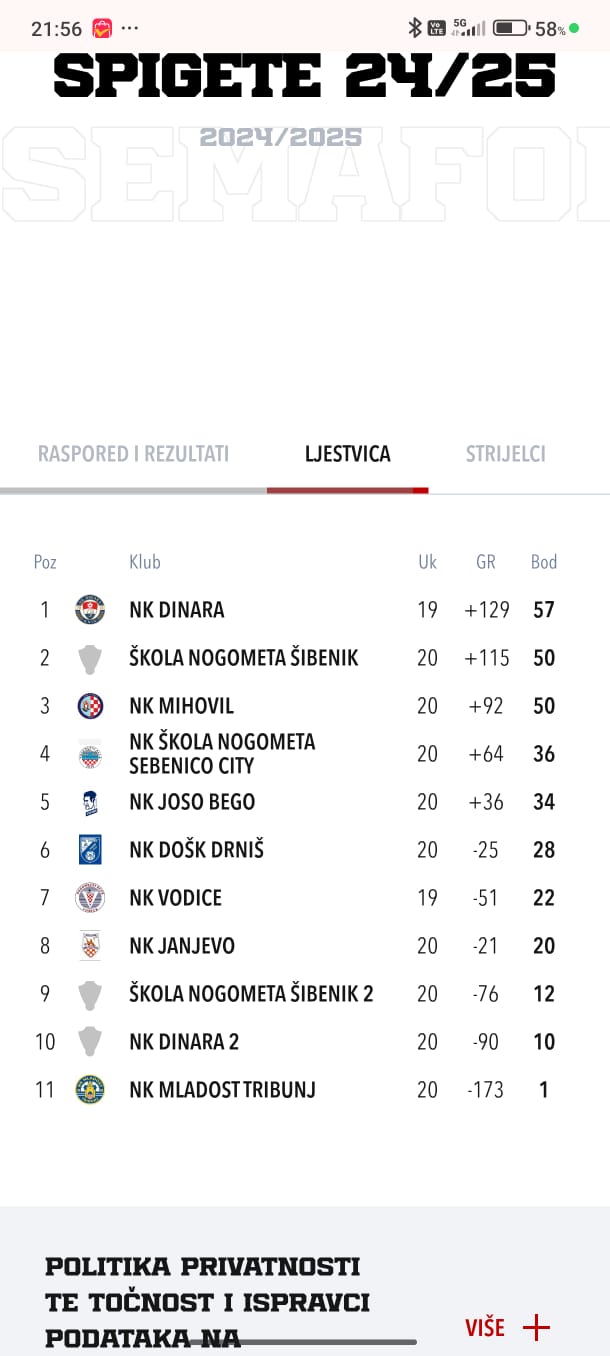Tap the battery indicator in status bar
The width and height of the screenshot is (610, 1356).
(x=510, y=28)
